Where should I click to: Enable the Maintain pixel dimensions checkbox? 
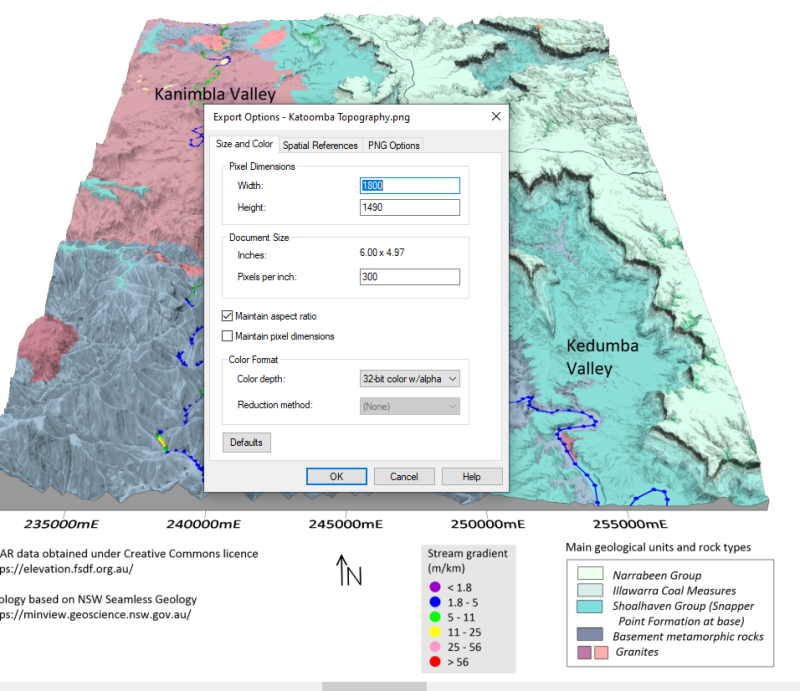[225, 335]
